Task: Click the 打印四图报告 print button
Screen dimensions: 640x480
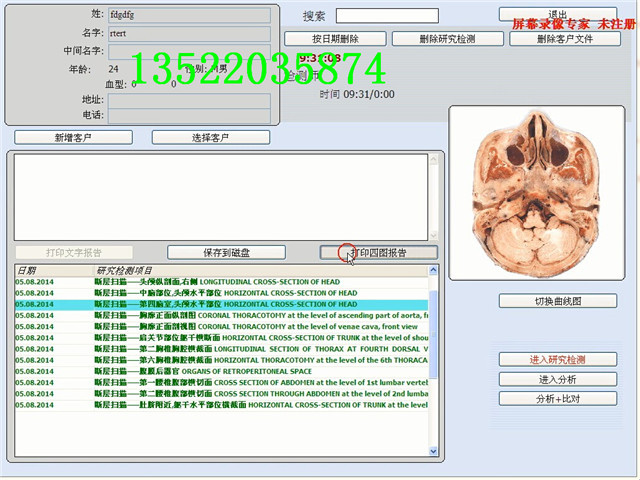Action: pos(378,252)
